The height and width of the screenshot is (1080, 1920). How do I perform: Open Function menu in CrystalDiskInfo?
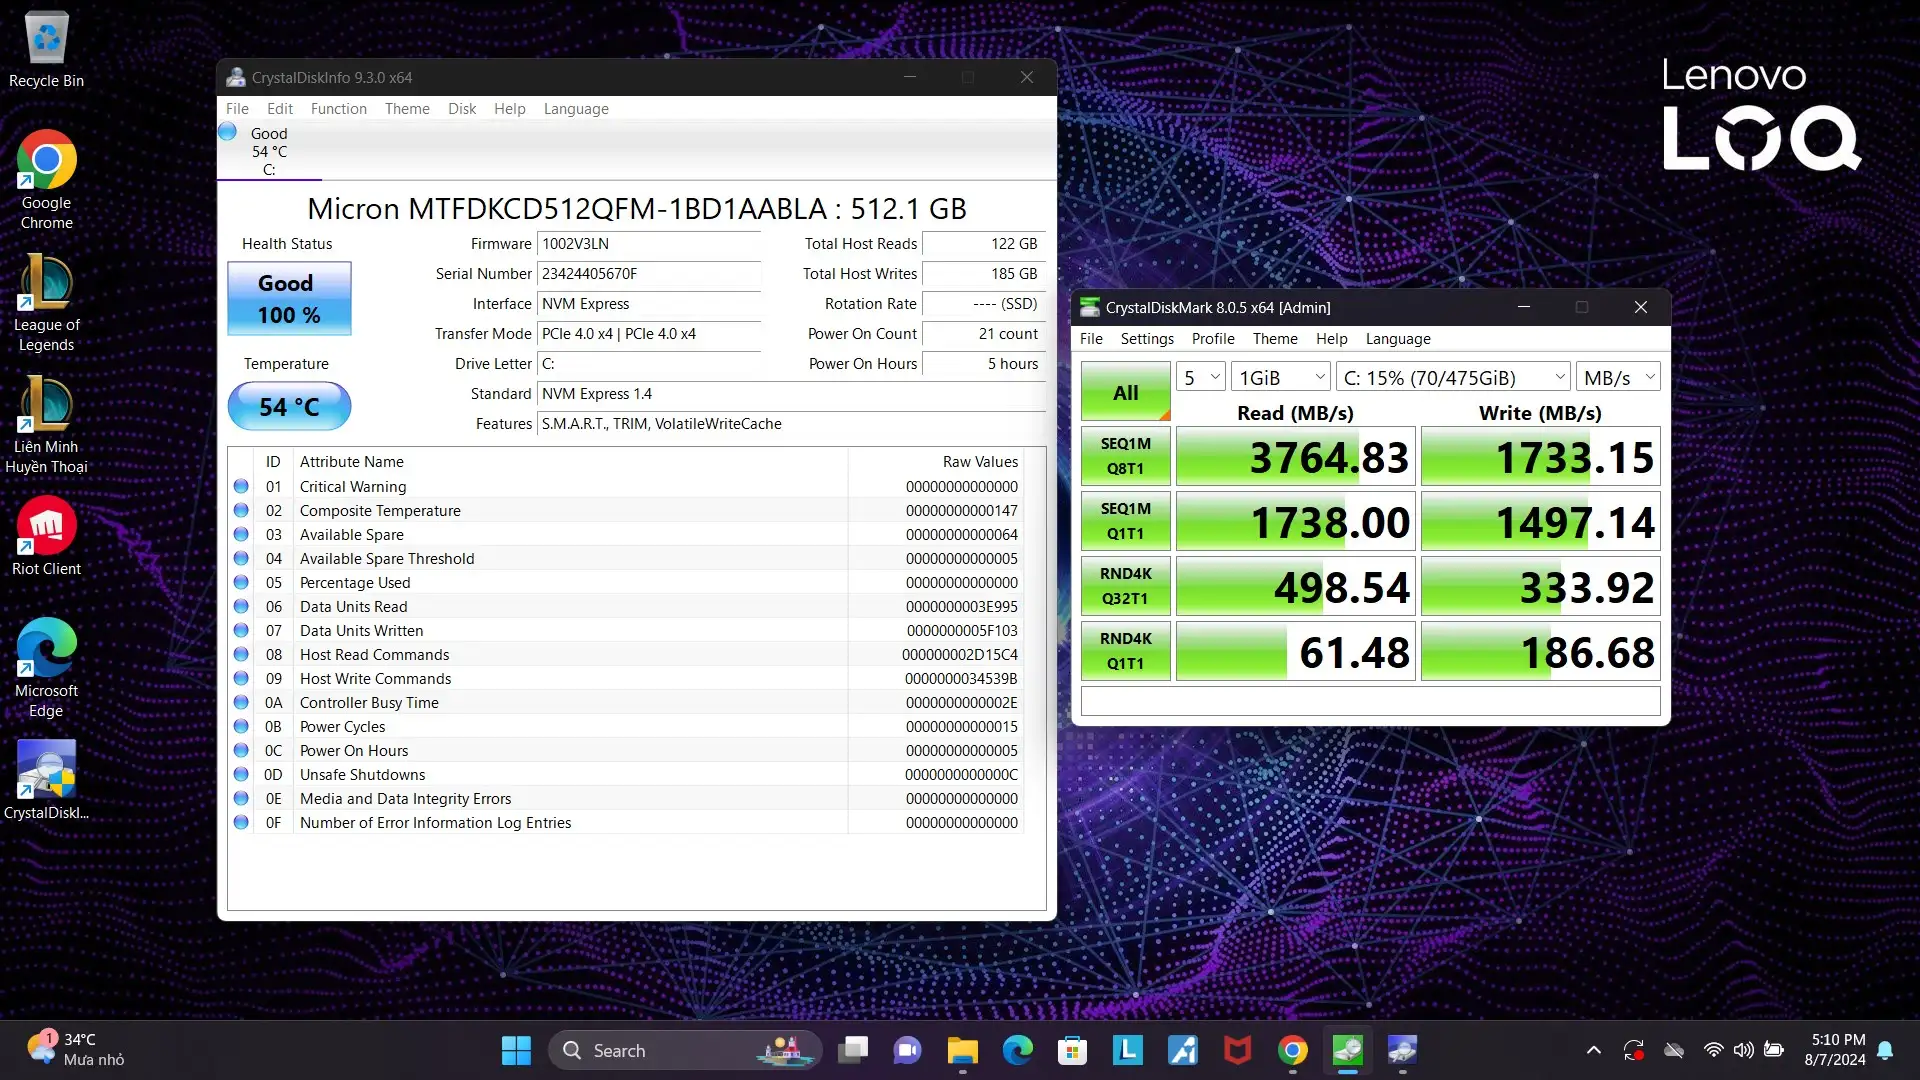338,109
